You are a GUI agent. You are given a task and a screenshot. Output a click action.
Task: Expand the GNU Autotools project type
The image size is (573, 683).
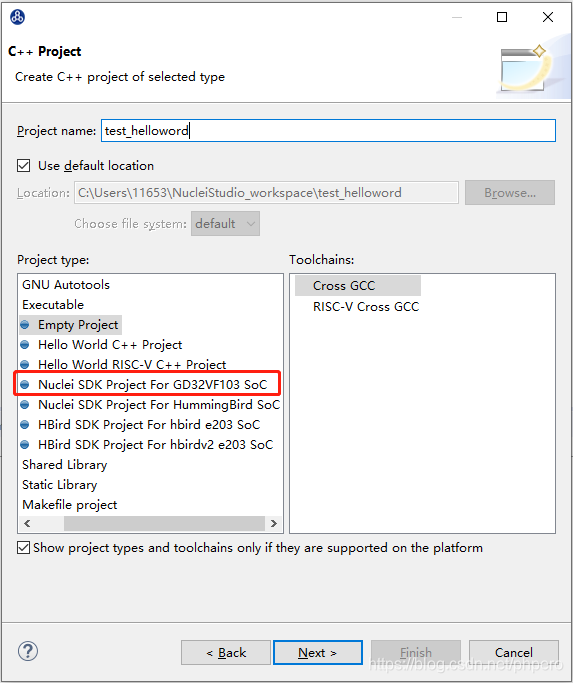click(66, 285)
